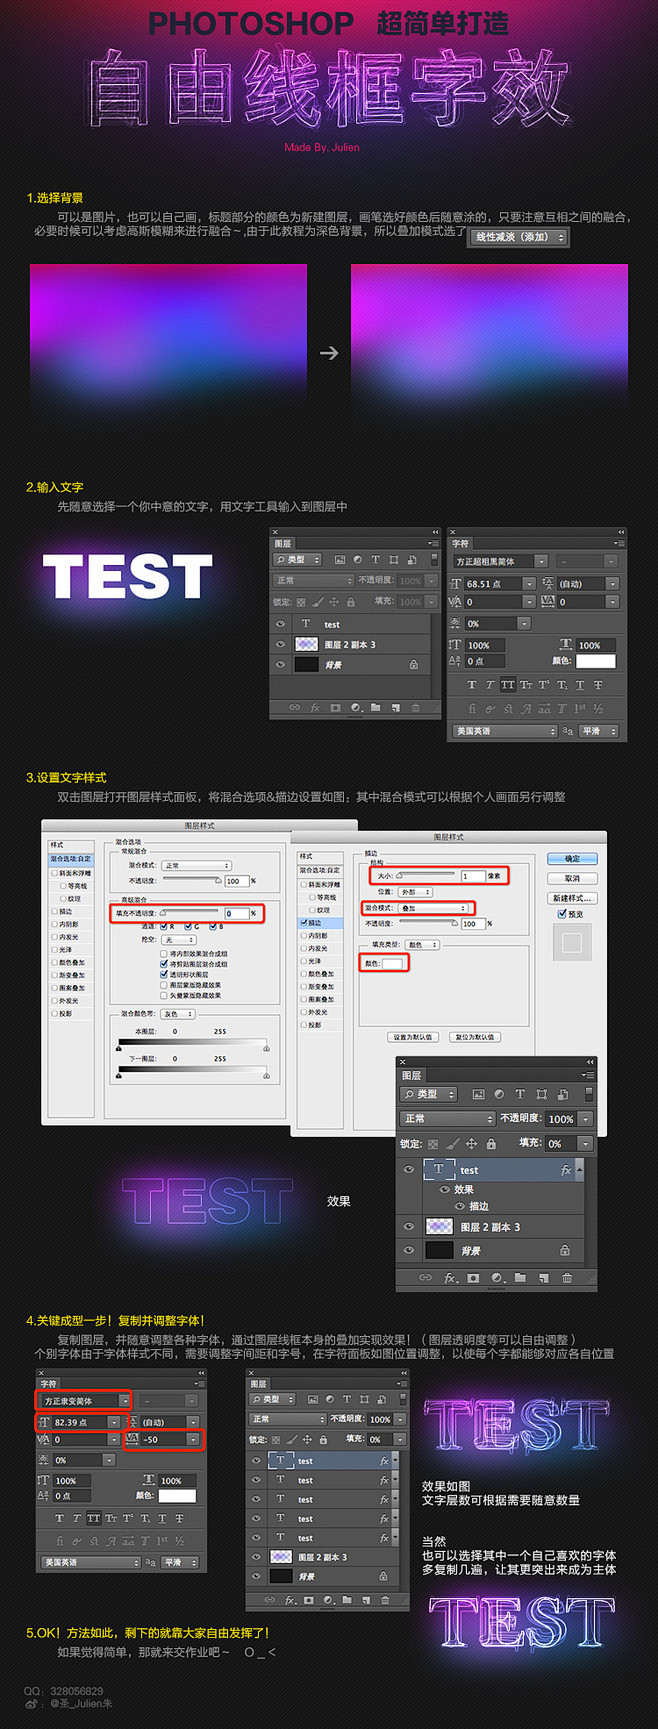
Task: Select 混合选项:自定 in left dialog style list
Action: [x=70, y=858]
